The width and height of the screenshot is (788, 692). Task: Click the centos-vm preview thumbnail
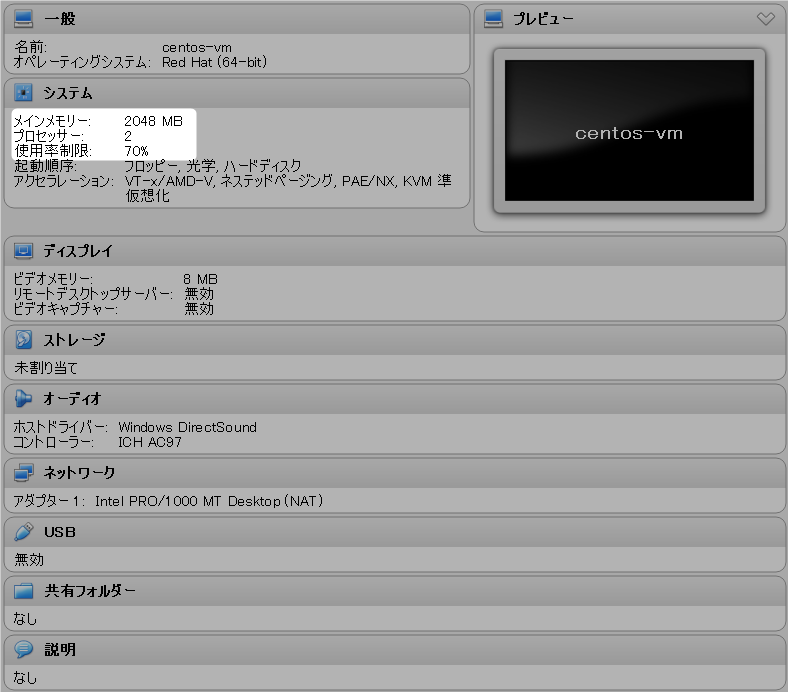point(629,131)
